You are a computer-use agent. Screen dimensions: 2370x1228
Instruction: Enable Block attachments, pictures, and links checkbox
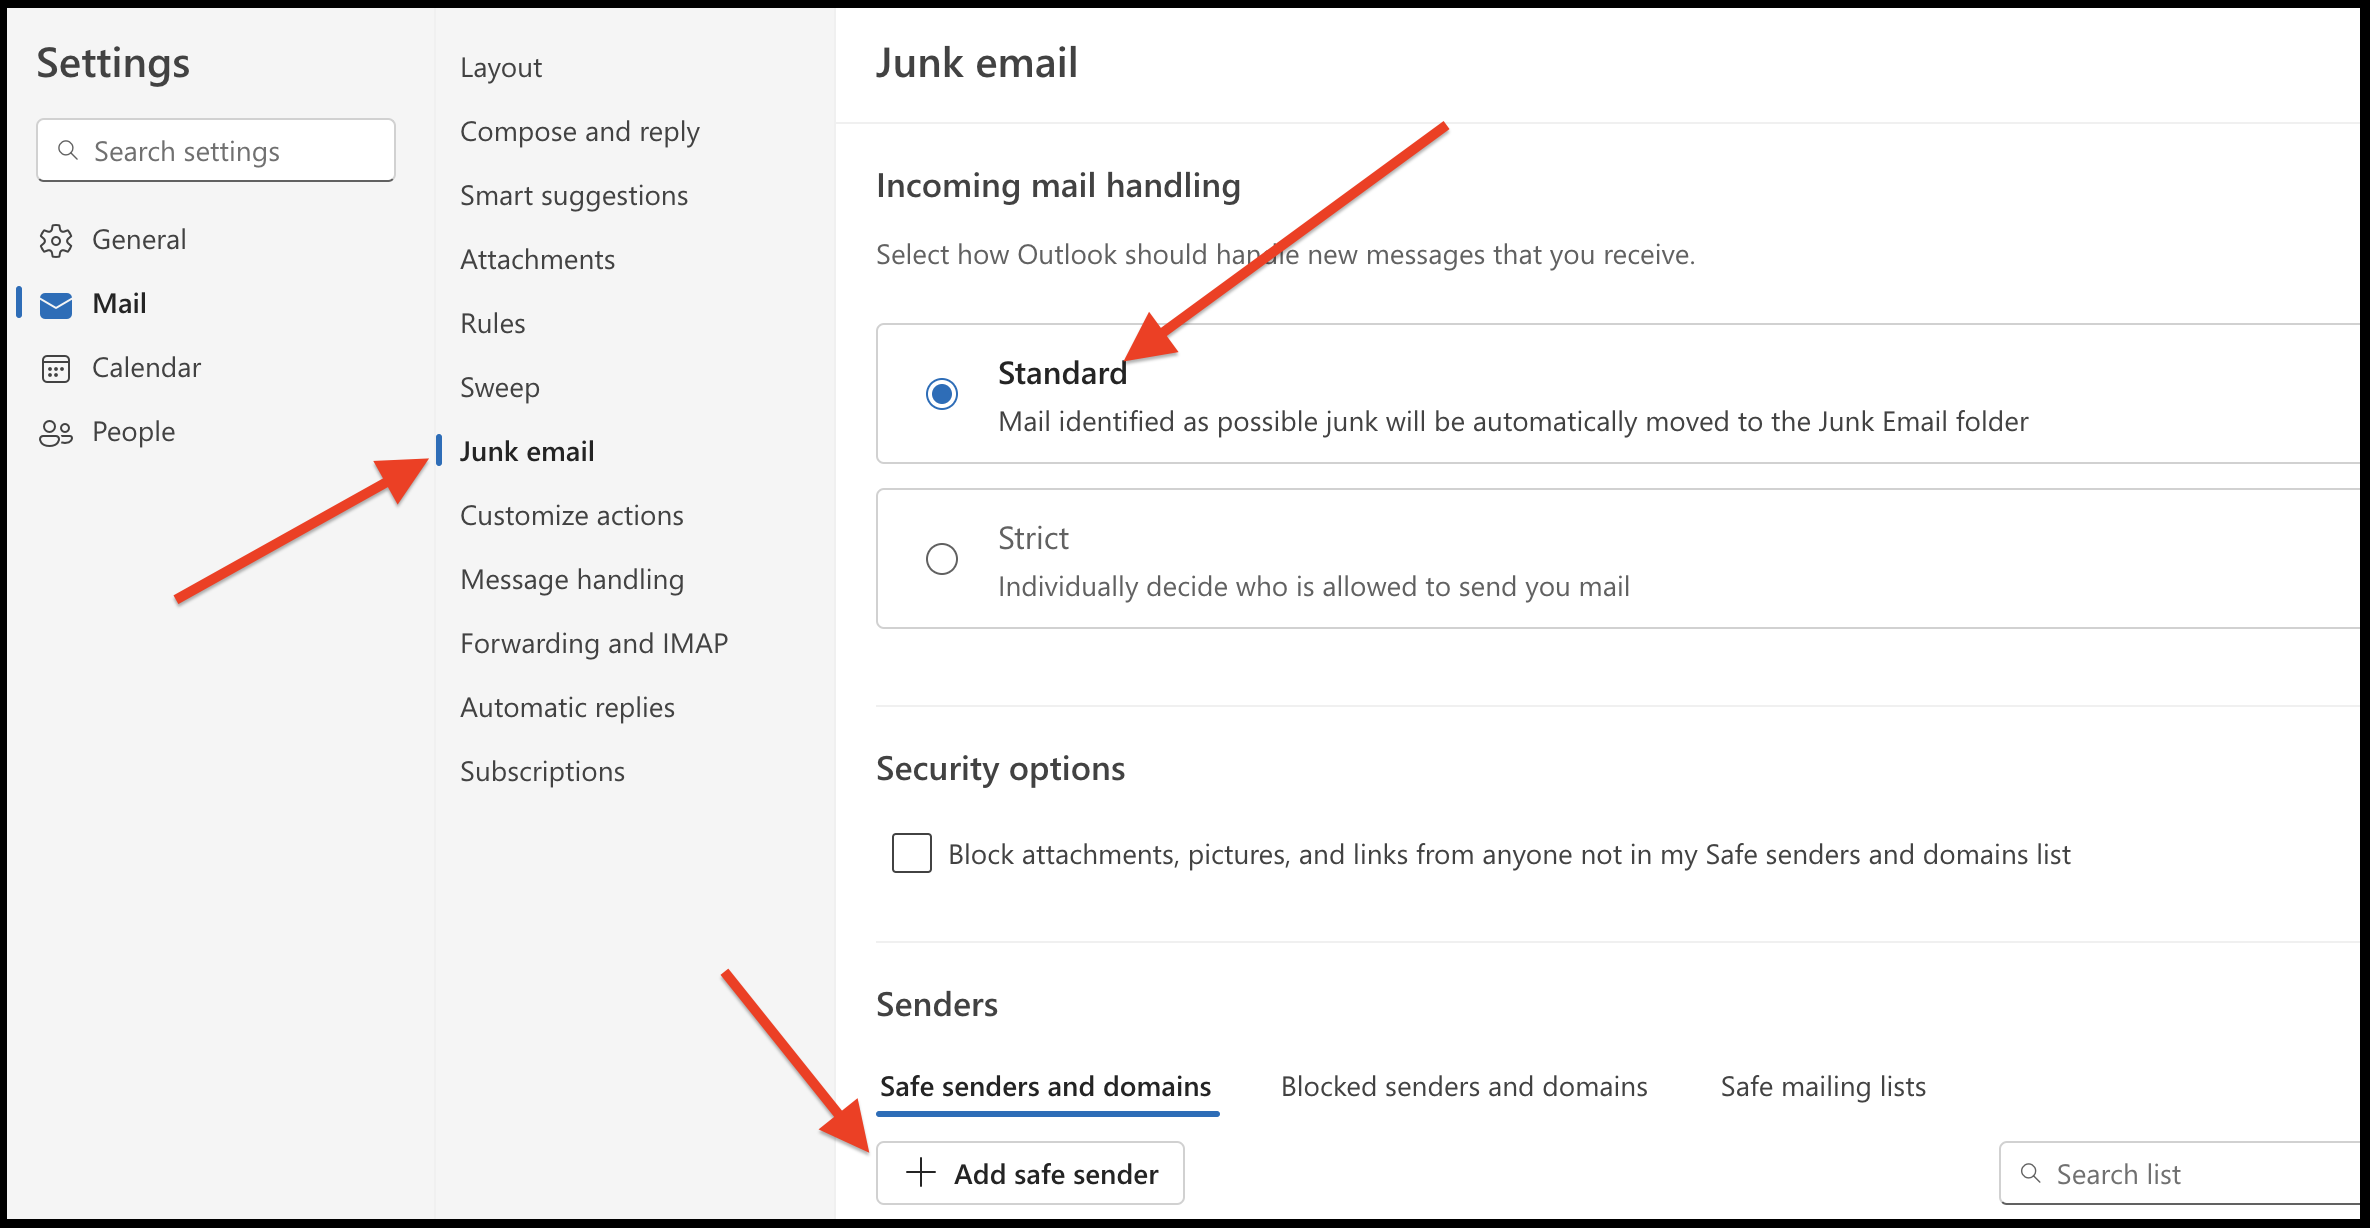(912, 854)
